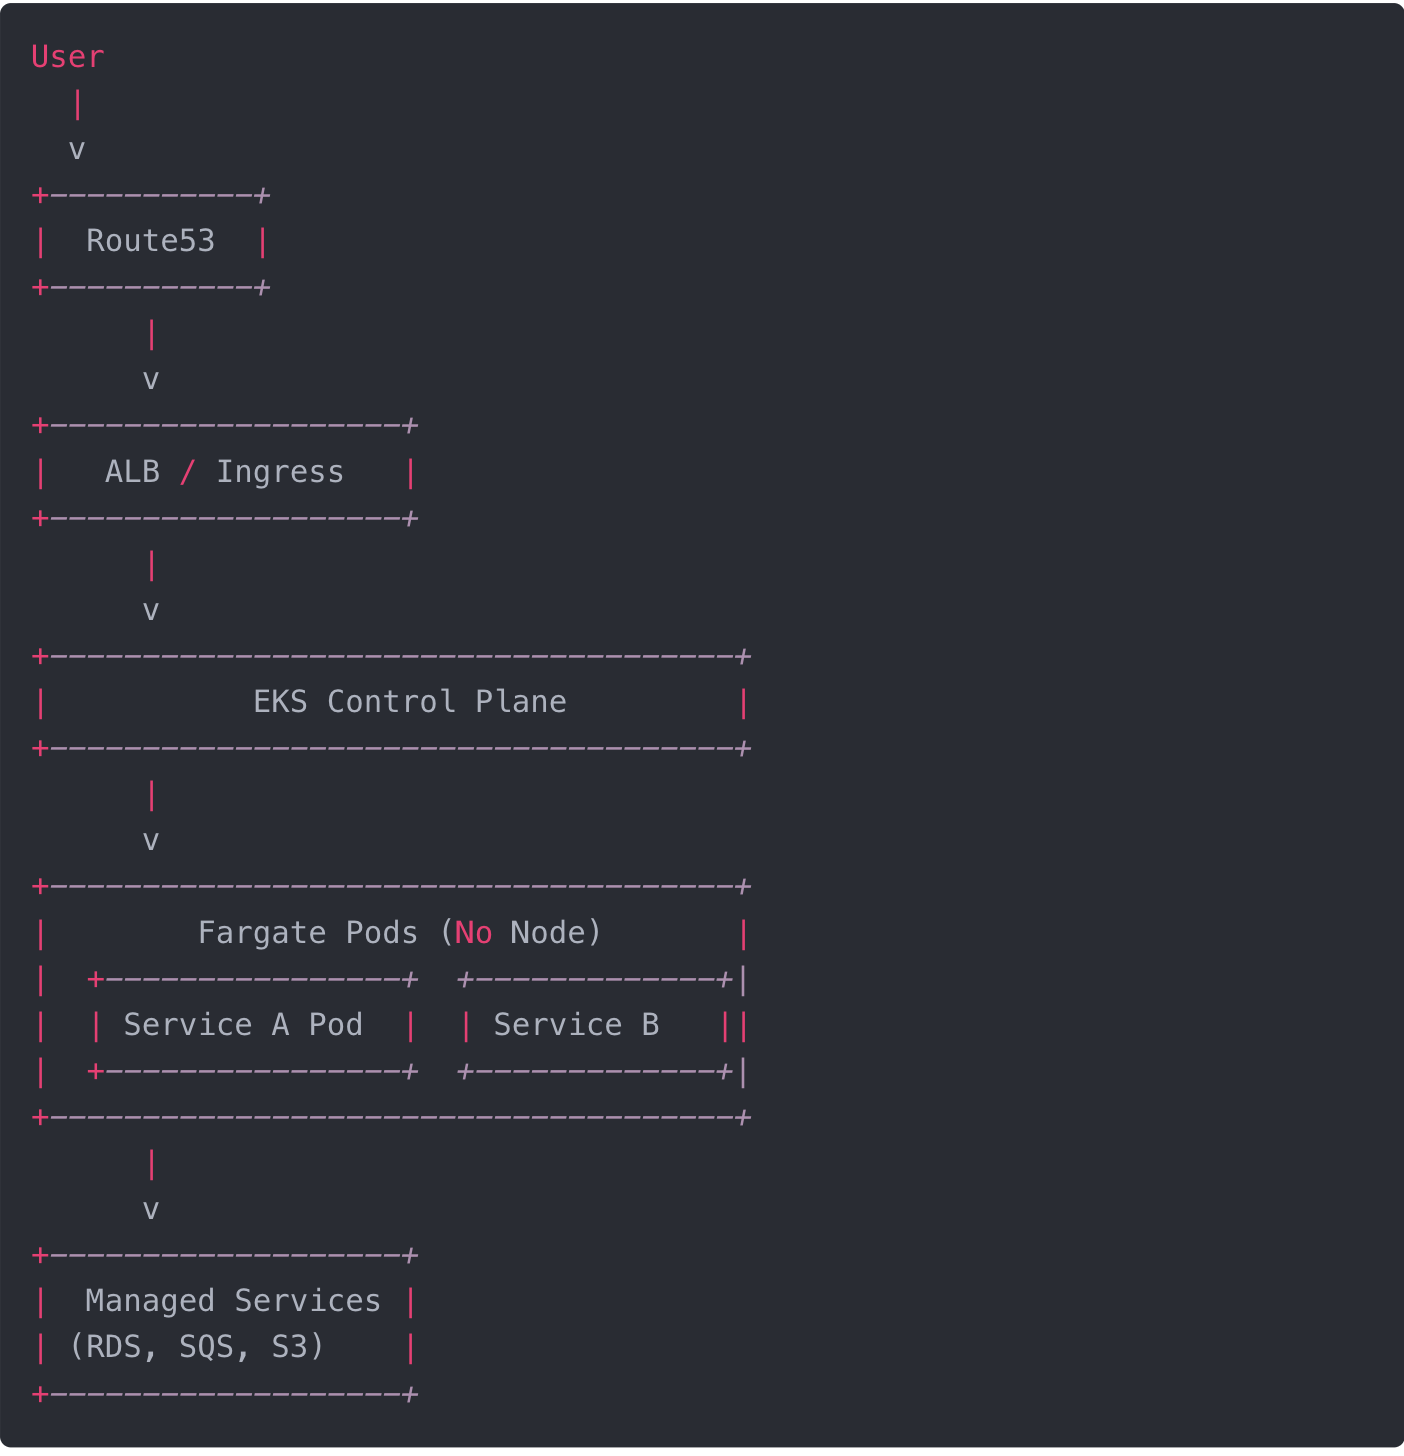Click the Managed Services text
1404x1456 pixels.
233,1301
